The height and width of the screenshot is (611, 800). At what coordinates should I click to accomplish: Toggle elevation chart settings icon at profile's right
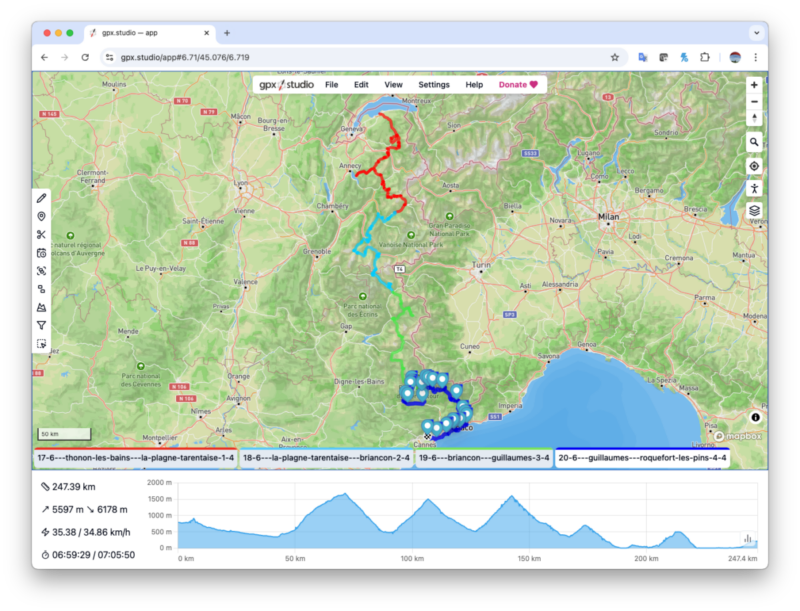747,538
